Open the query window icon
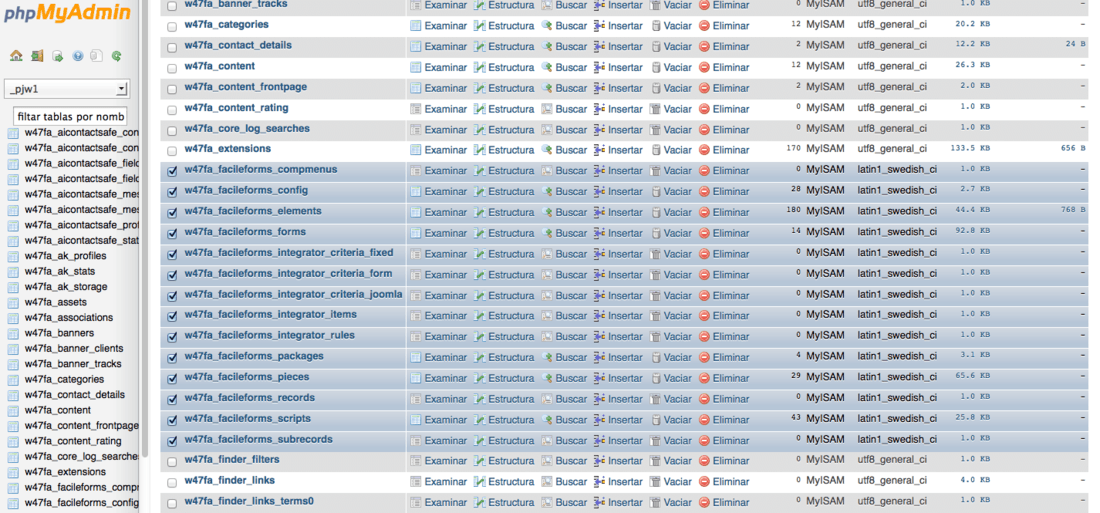 (x=58, y=56)
